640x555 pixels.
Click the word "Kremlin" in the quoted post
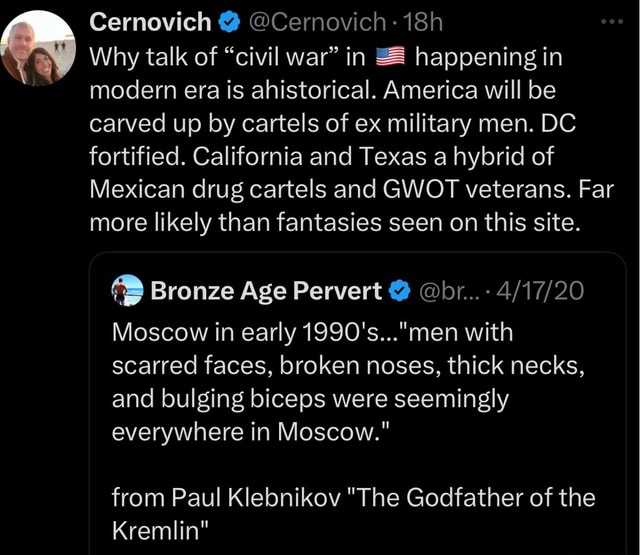pyautogui.click(x=160, y=531)
